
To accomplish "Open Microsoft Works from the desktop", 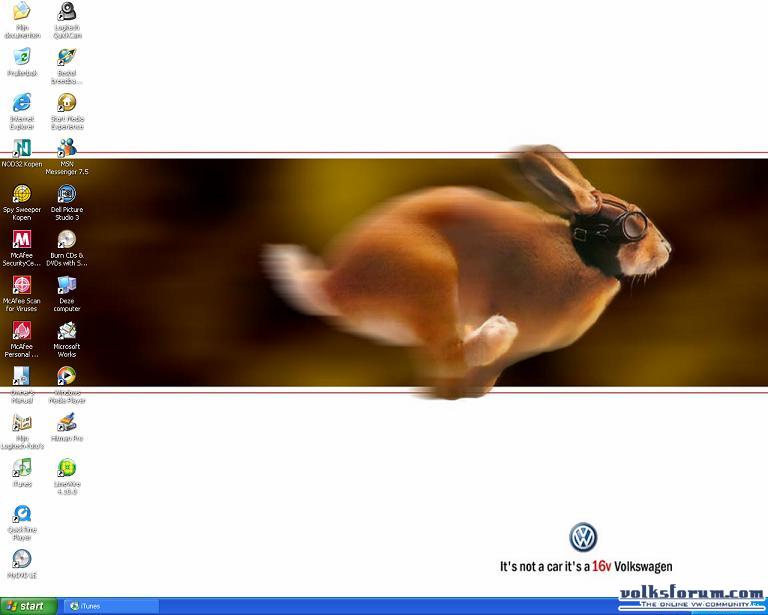I will click(67, 330).
